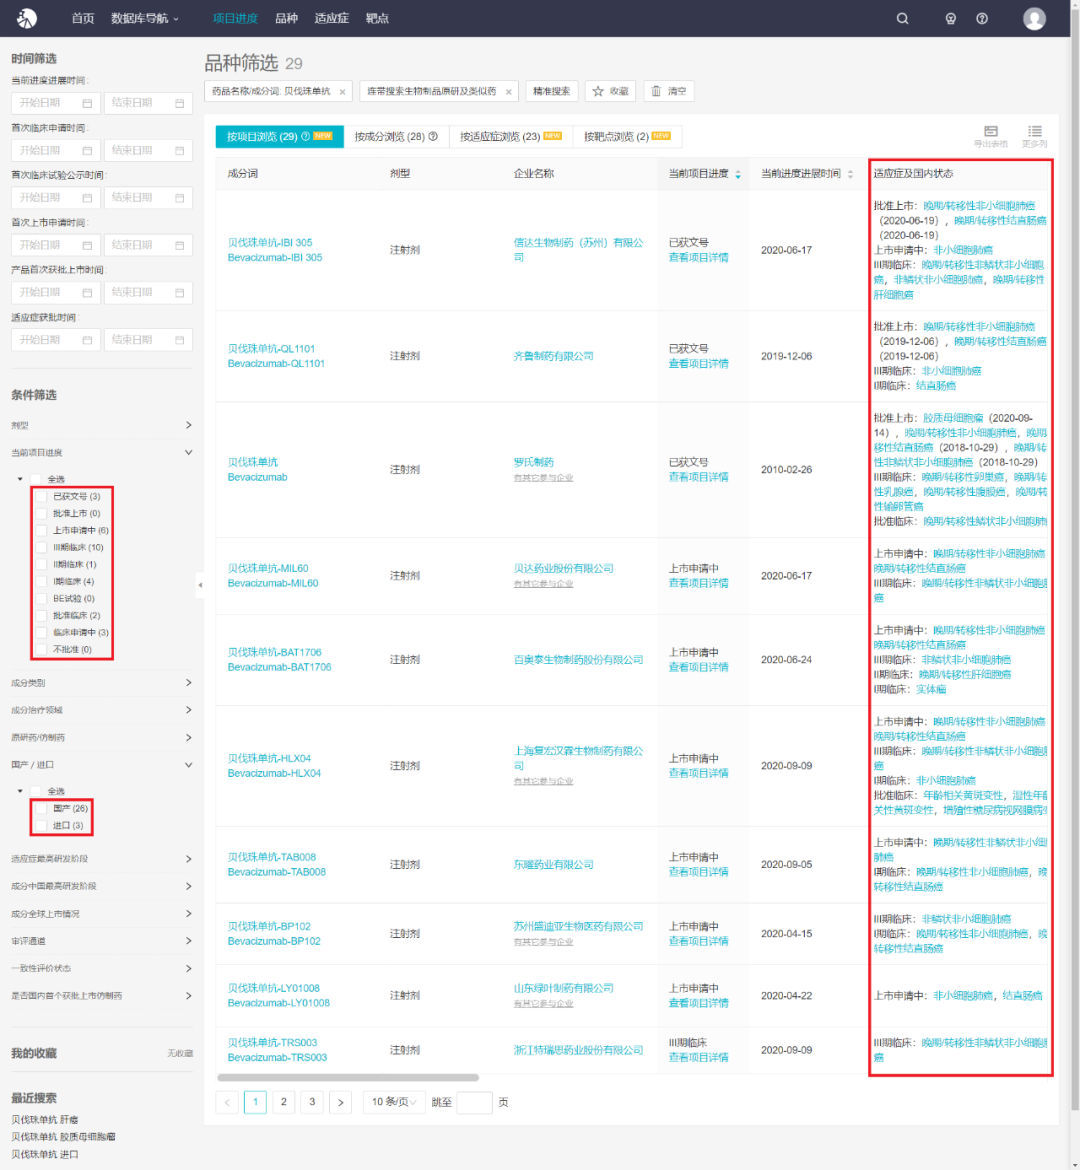Screen dimensions: 1080x1170
Task: Click the 清空 trash button
Action: [669, 91]
